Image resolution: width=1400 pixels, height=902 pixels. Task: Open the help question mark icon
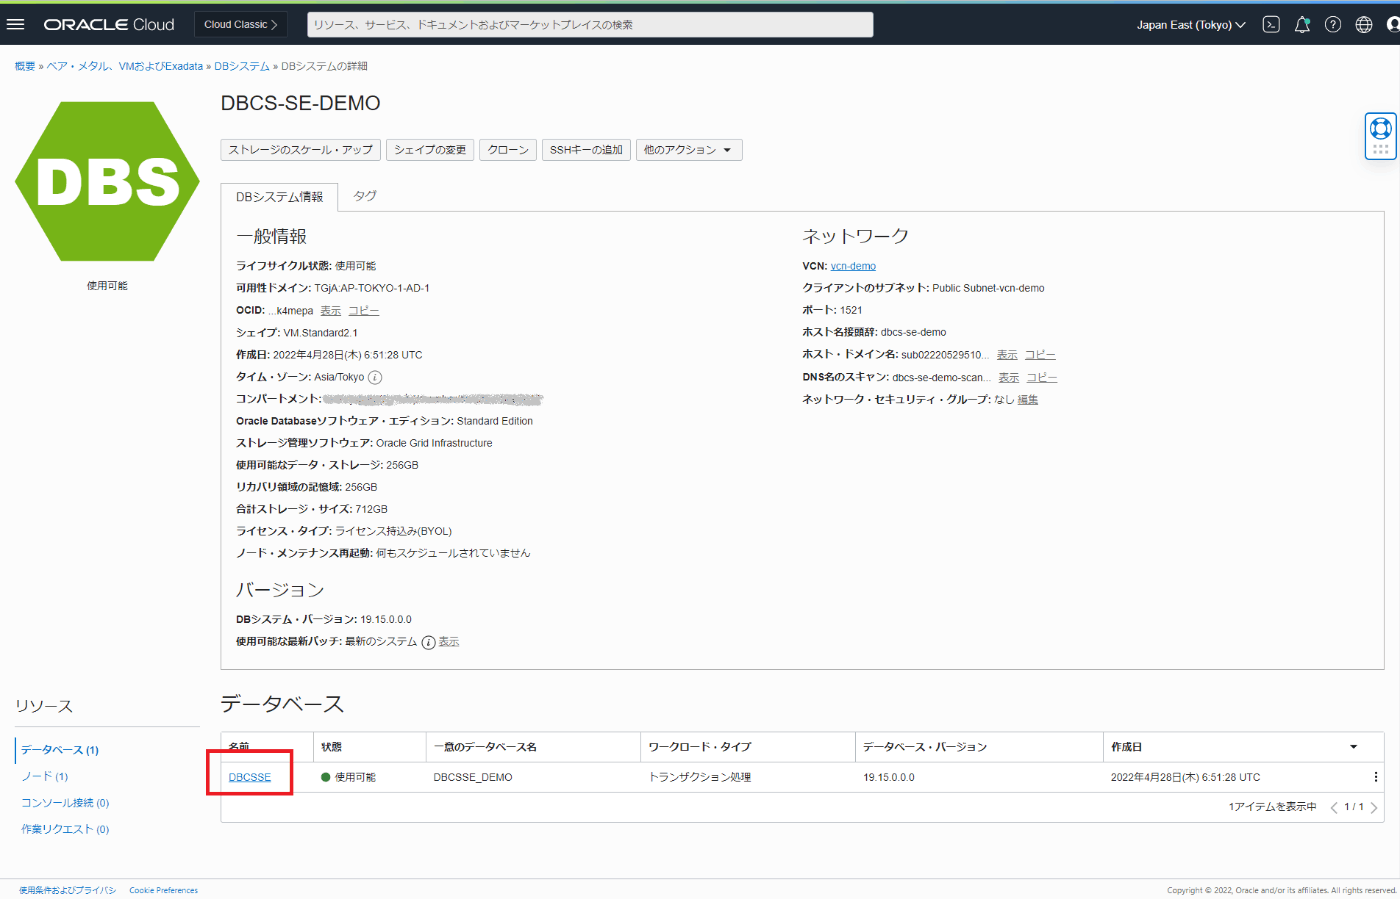click(x=1333, y=25)
